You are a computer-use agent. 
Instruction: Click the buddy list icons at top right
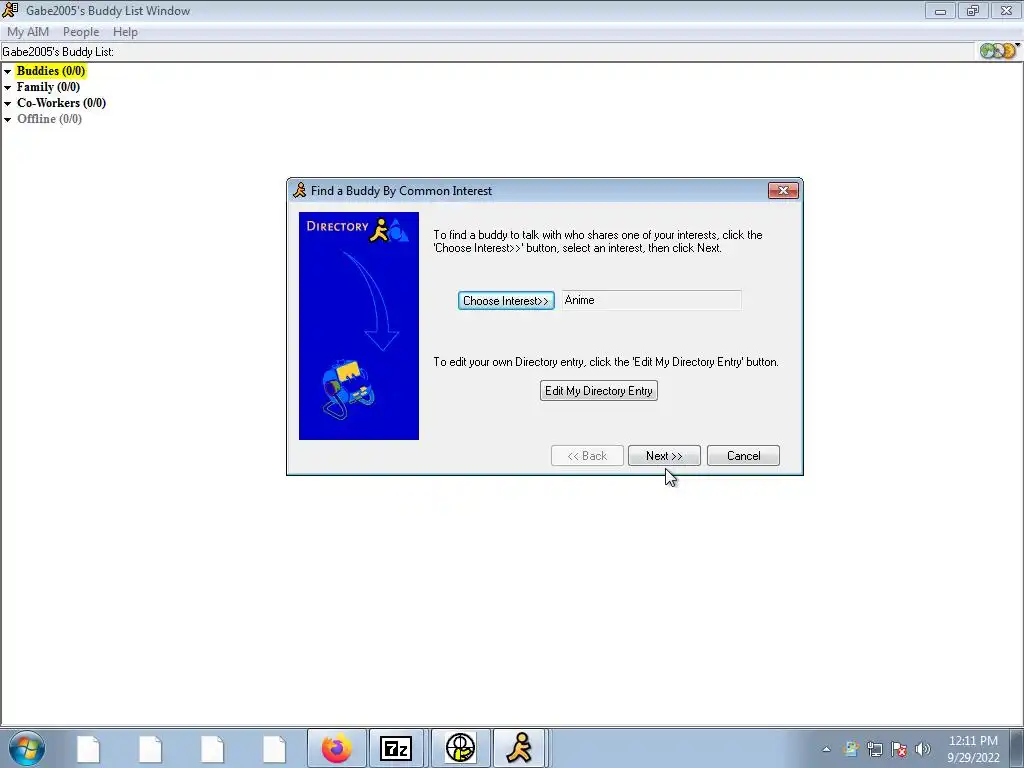(999, 50)
